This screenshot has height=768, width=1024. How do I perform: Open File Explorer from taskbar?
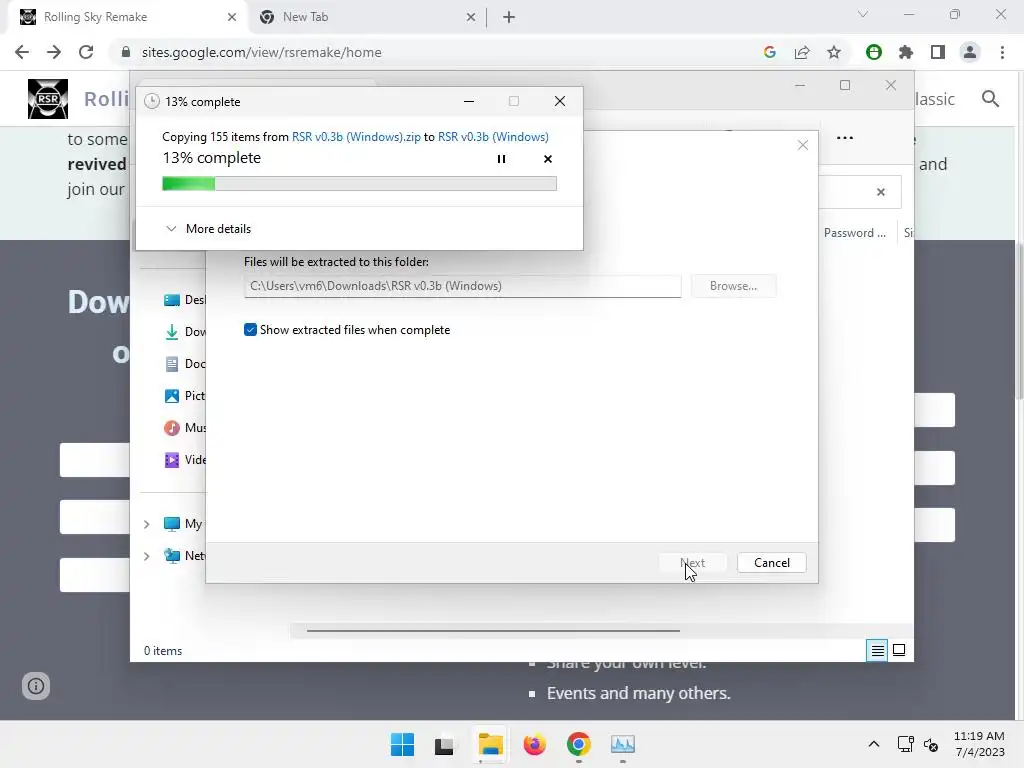(490, 744)
